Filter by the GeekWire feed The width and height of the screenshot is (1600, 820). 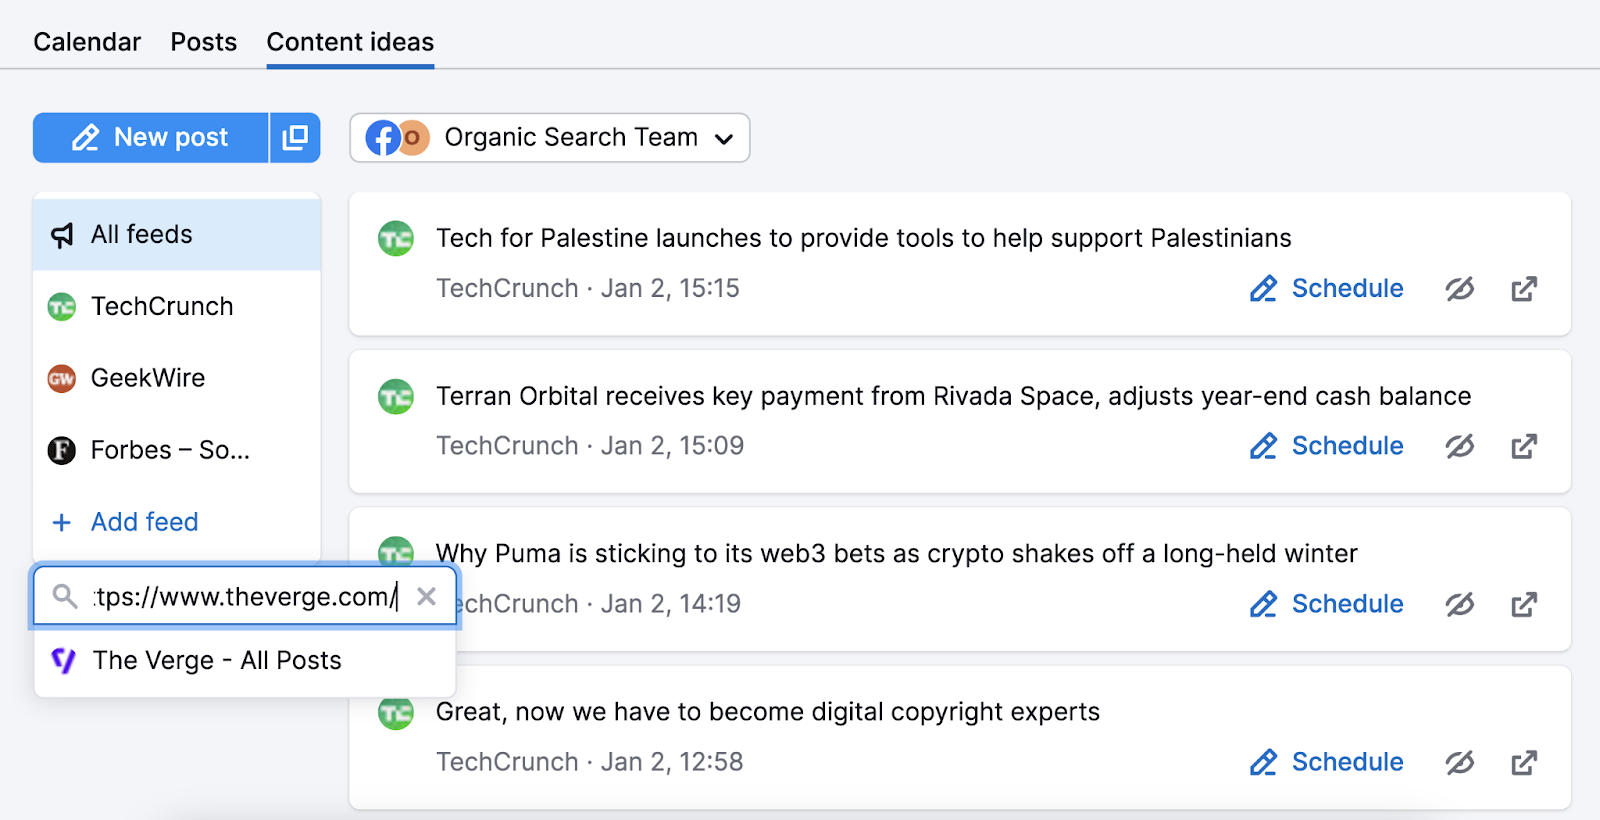point(177,378)
